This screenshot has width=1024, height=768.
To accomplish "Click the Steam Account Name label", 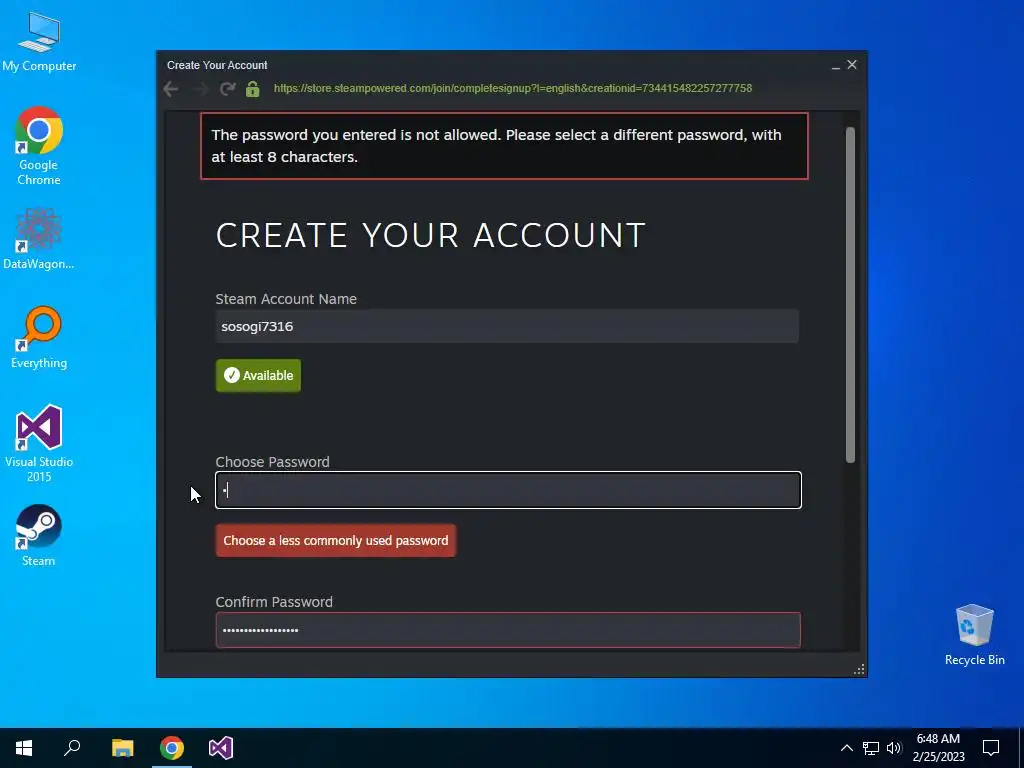I will point(286,299).
